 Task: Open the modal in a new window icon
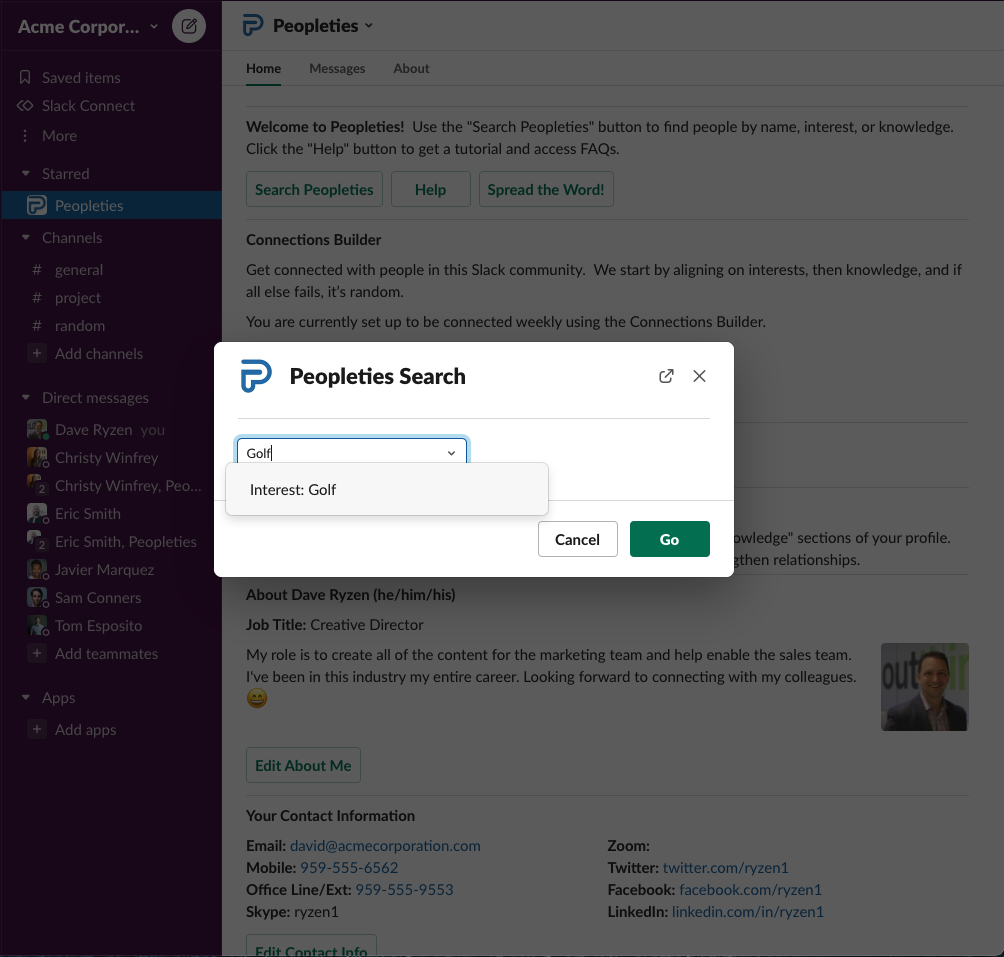(666, 376)
